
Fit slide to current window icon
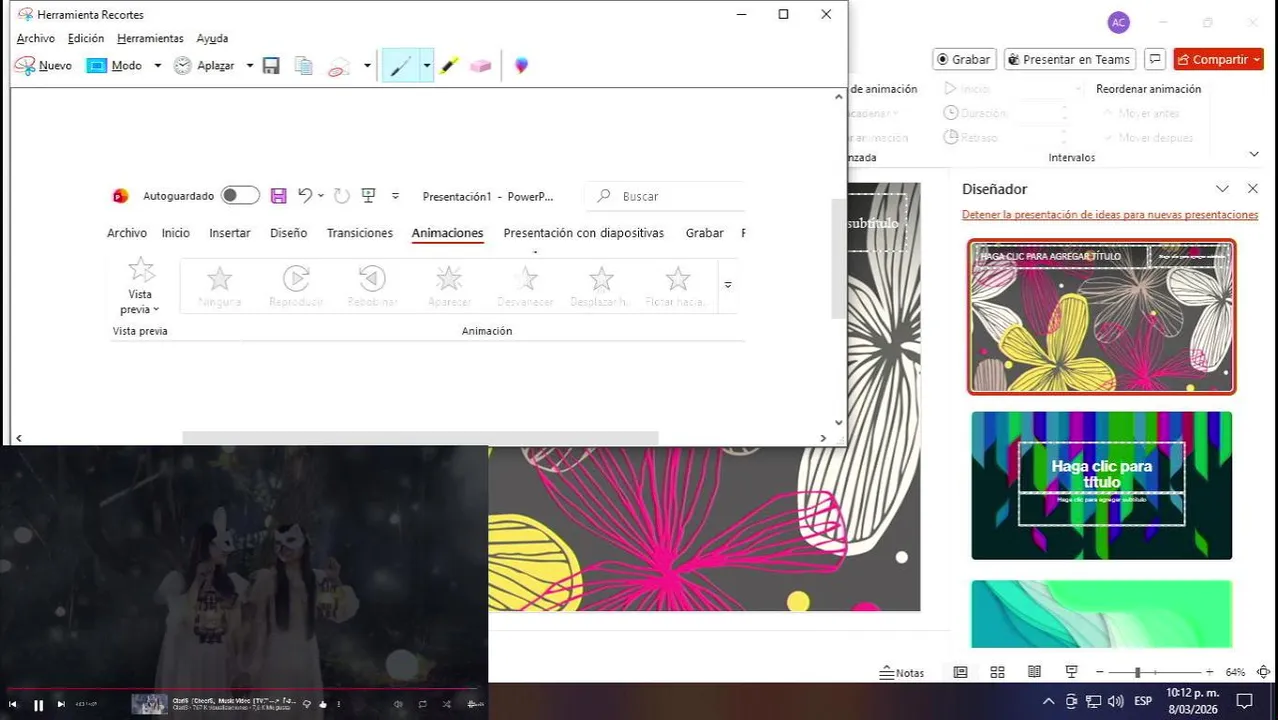(x=1263, y=673)
